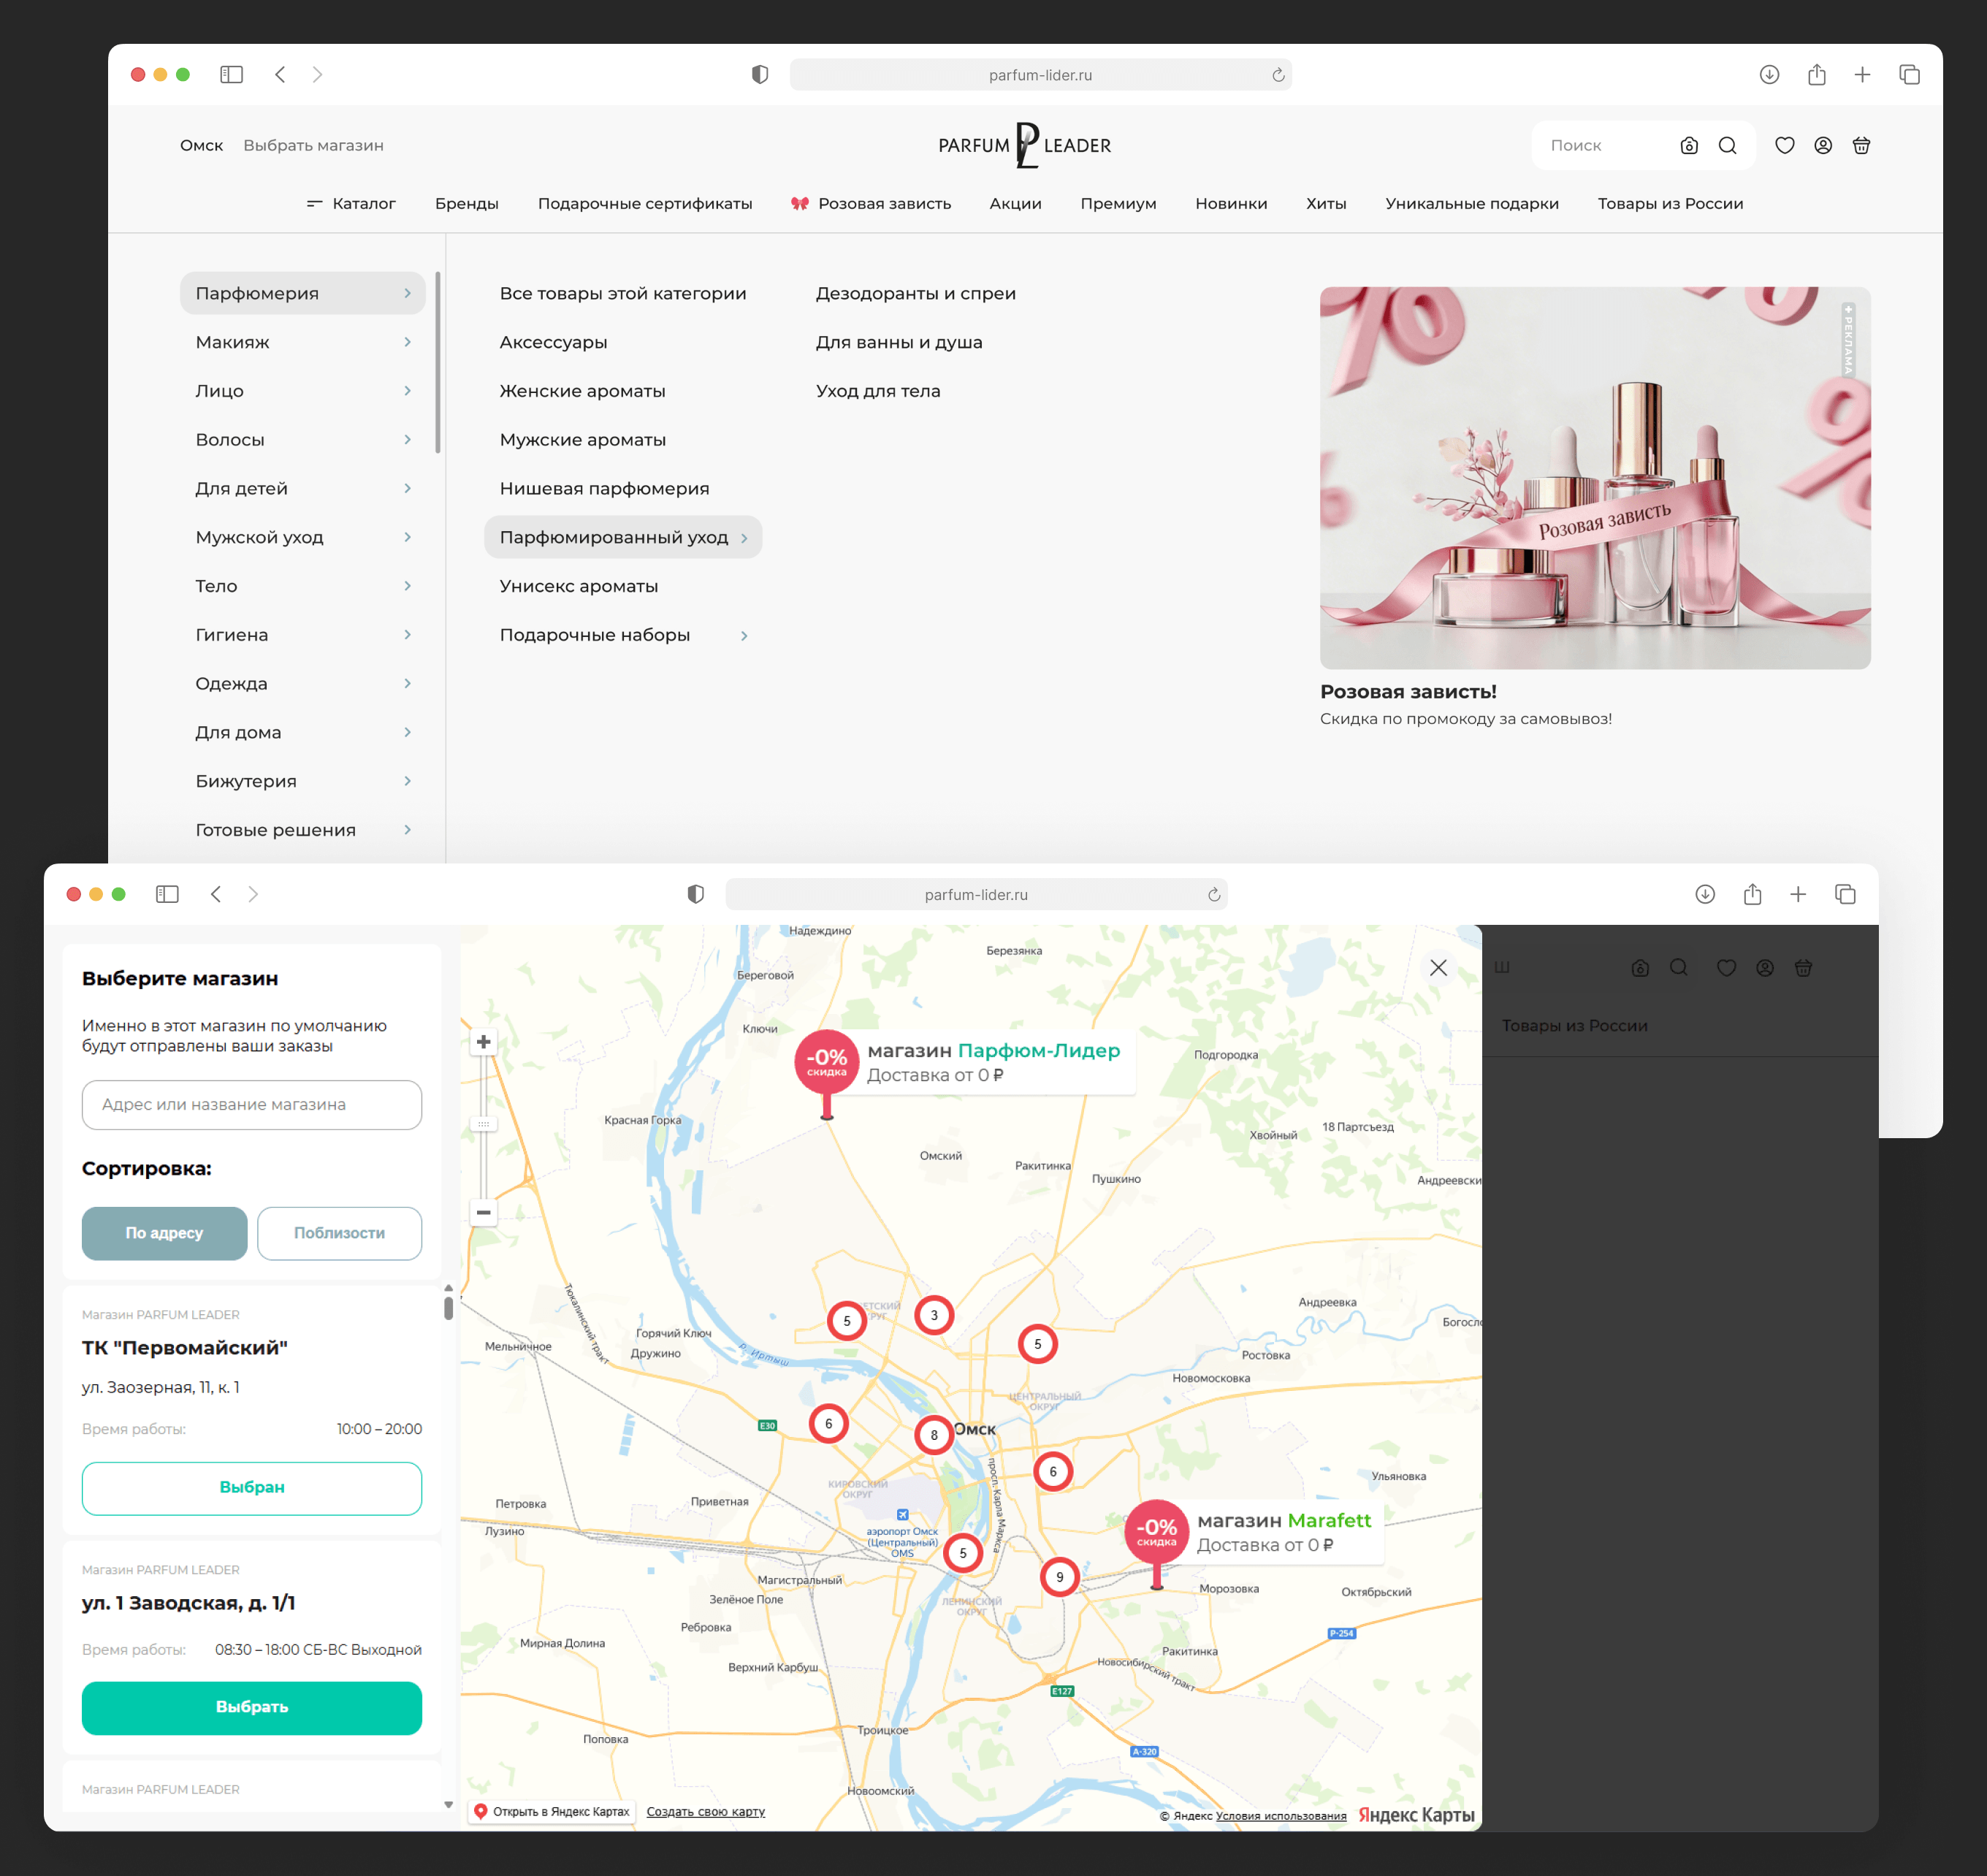The image size is (1987, 1876).
Task: Click Розовая зависть promo banner image
Action: point(1595,478)
